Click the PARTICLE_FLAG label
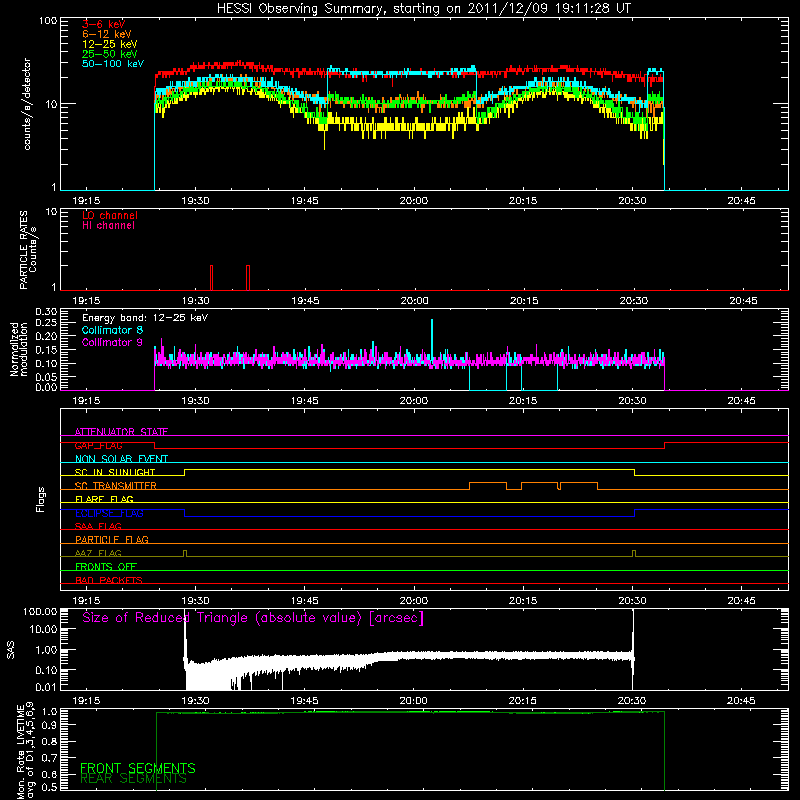The width and height of the screenshot is (800, 800). click(112, 540)
